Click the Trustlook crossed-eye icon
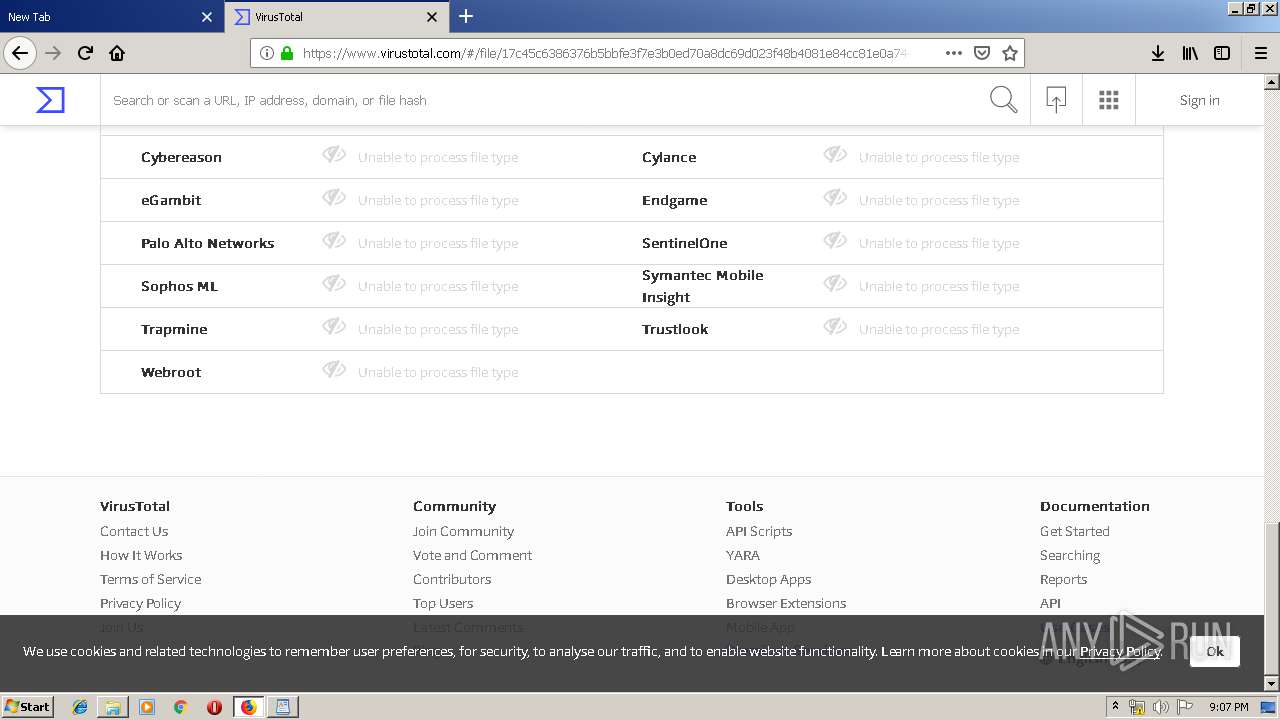This screenshot has height=720, width=1280. coord(835,327)
